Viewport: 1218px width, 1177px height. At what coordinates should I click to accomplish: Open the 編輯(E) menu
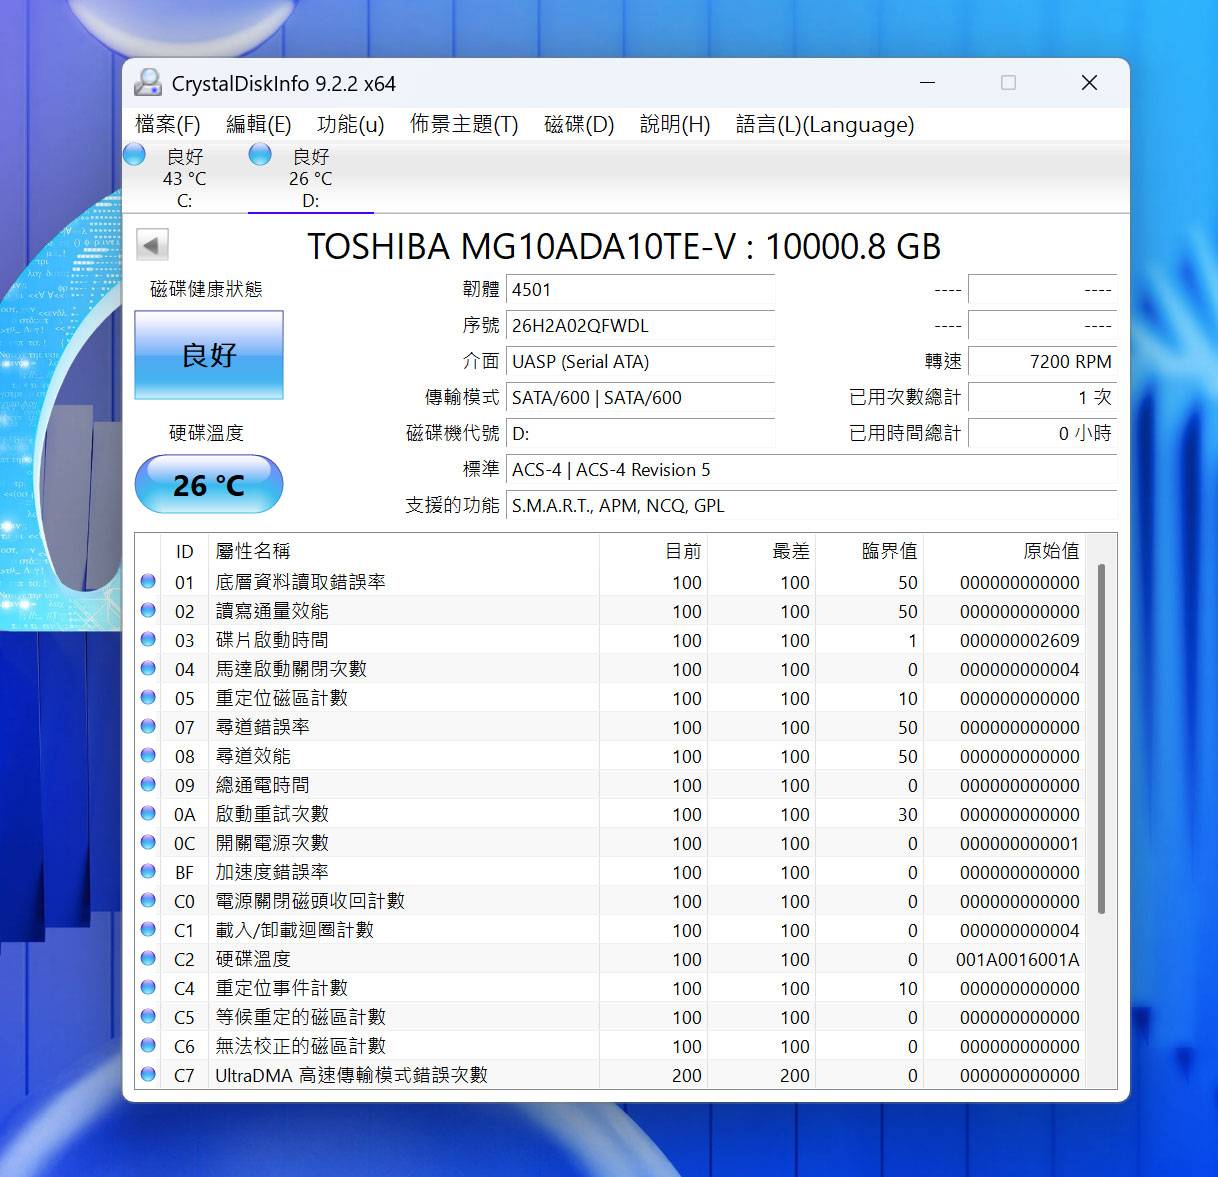pyautogui.click(x=258, y=124)
